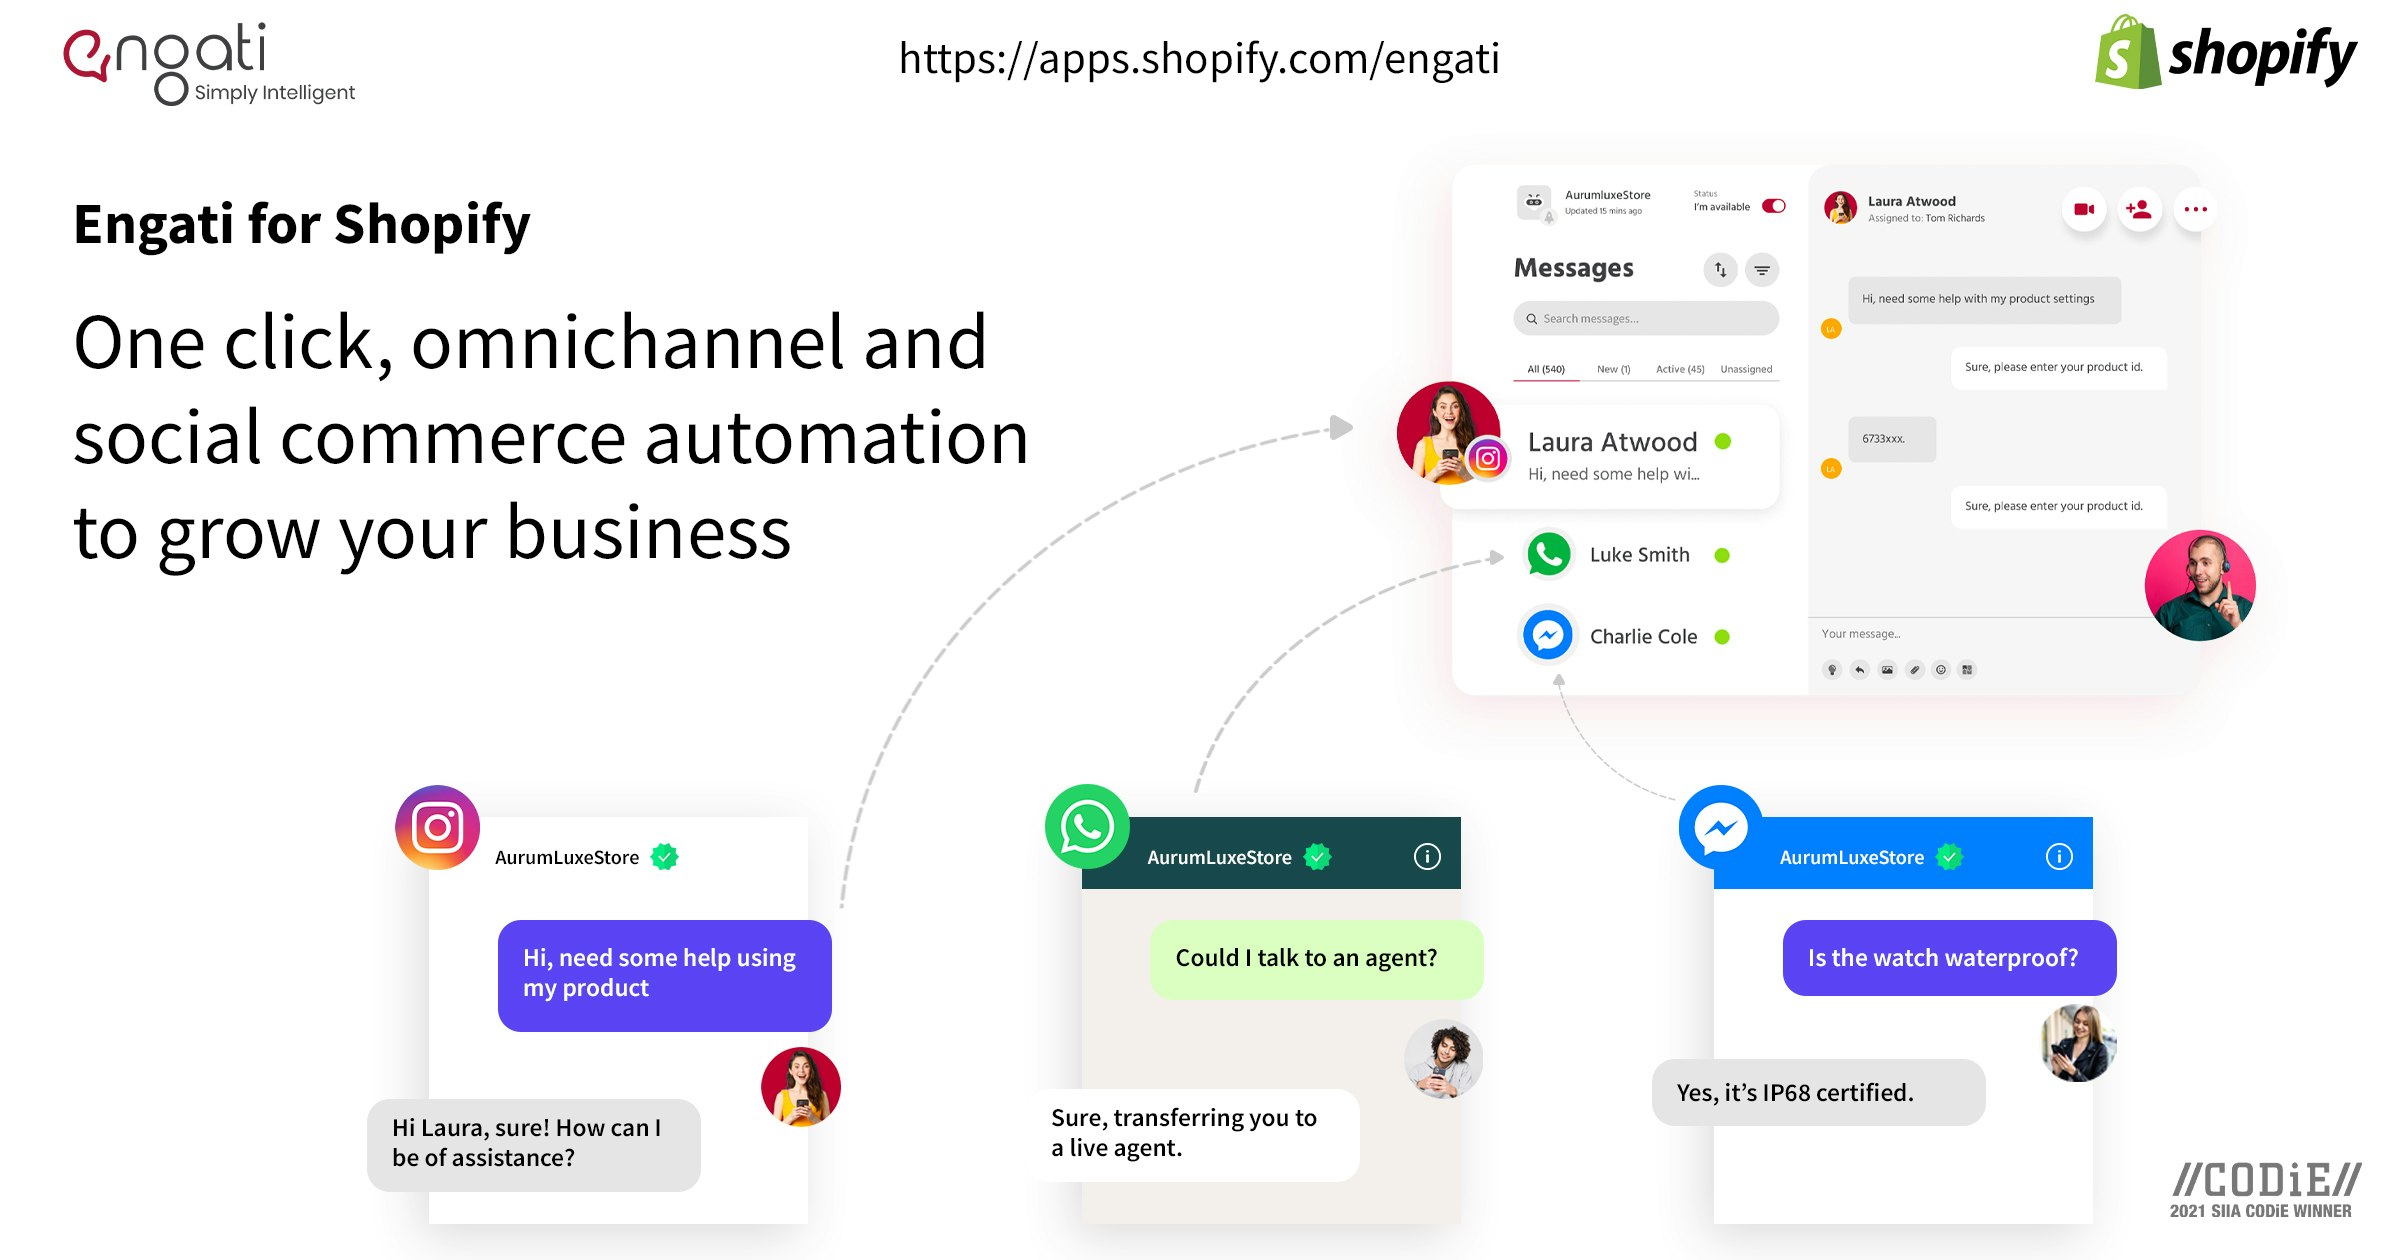Click verified badge on WhatsApp AurumLuxeStore
The width and height of the screenshot is (2400, 1260).
(1318, 857)
